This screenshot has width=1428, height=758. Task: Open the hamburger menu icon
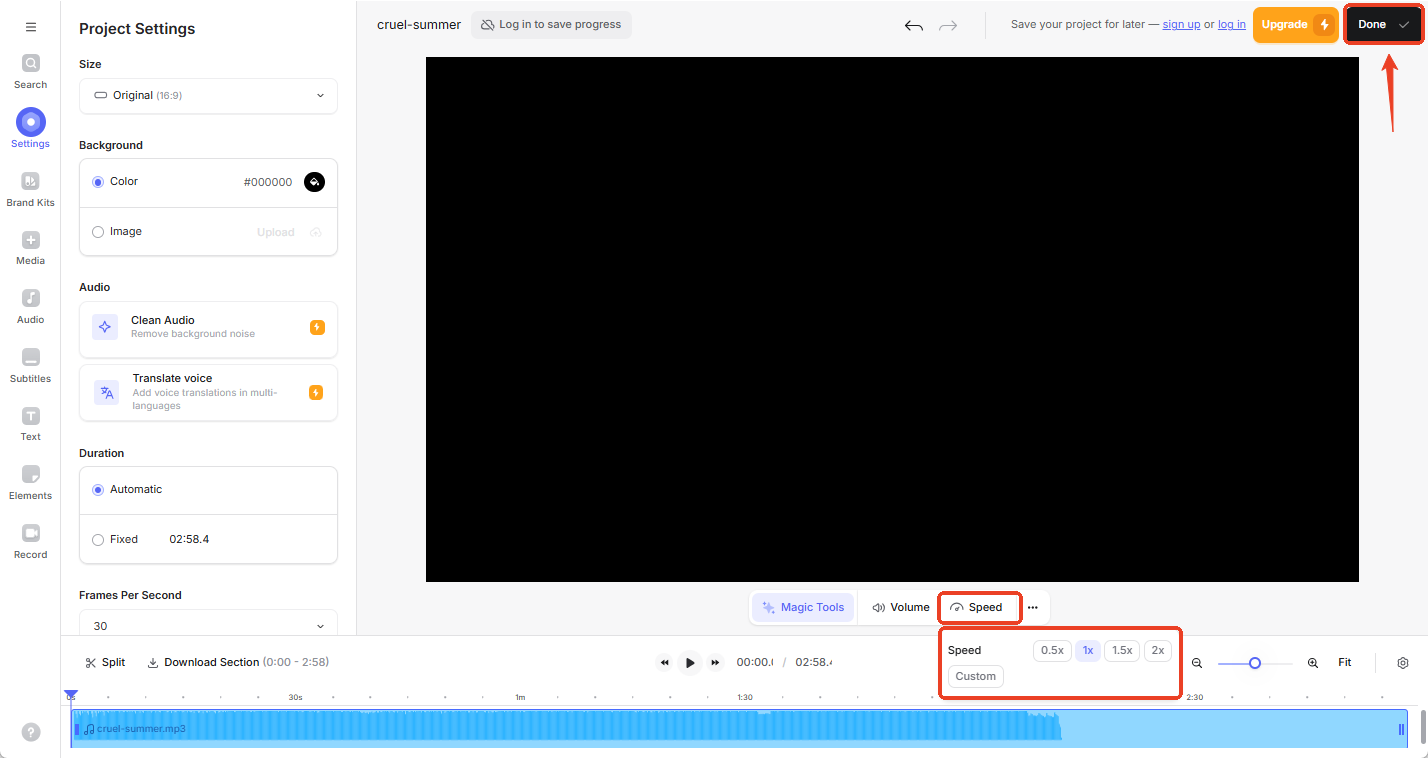tap(30, 27)
